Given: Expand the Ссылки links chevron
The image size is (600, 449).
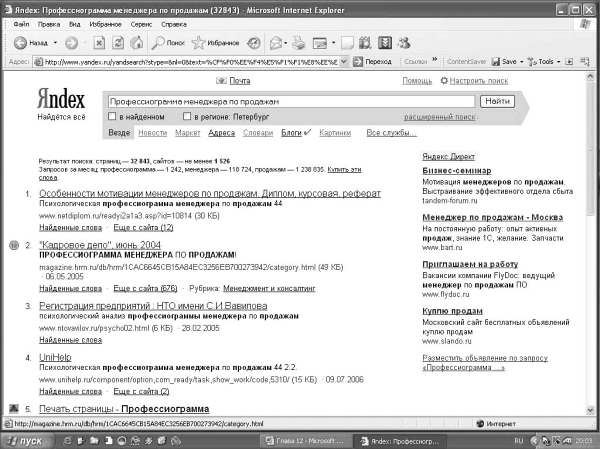Looking at the screenshot, I should [435, 59].
